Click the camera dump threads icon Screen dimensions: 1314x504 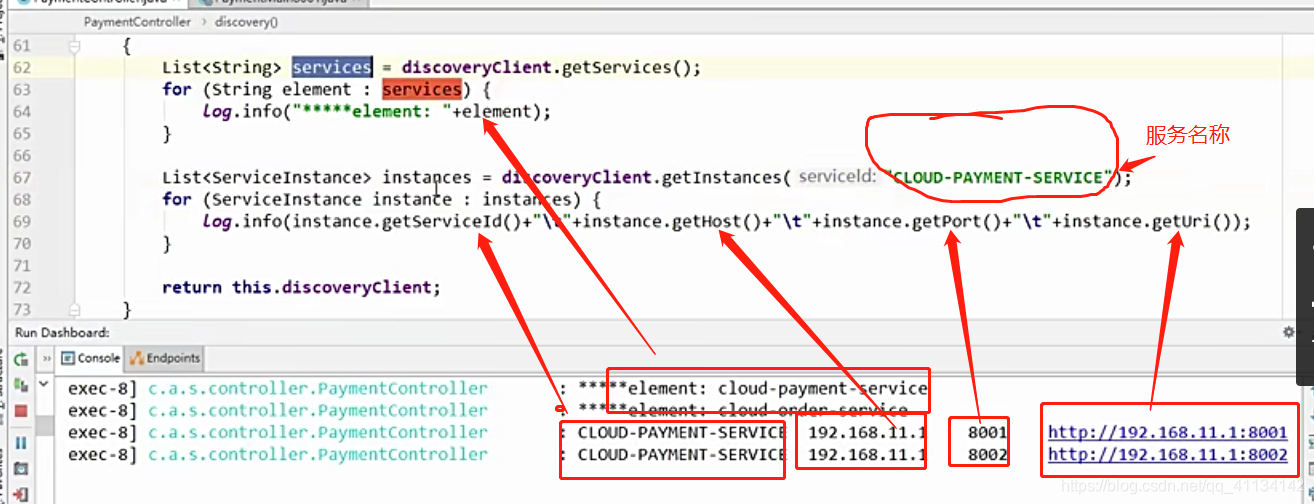20,468
